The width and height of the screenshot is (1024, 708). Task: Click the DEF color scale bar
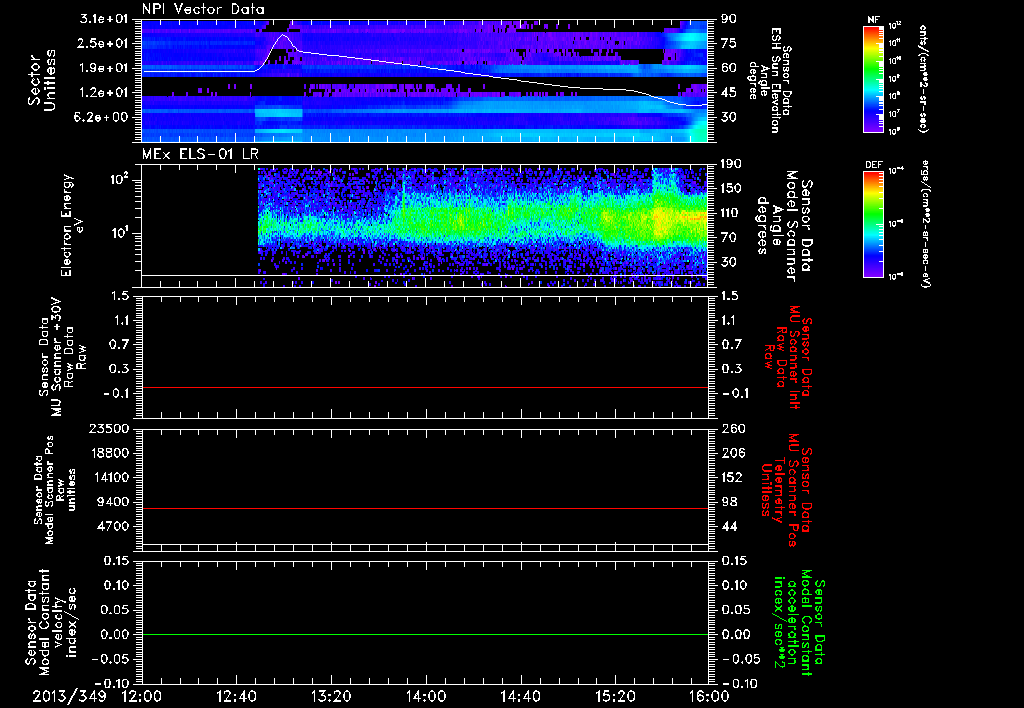[x=874, y=224]
